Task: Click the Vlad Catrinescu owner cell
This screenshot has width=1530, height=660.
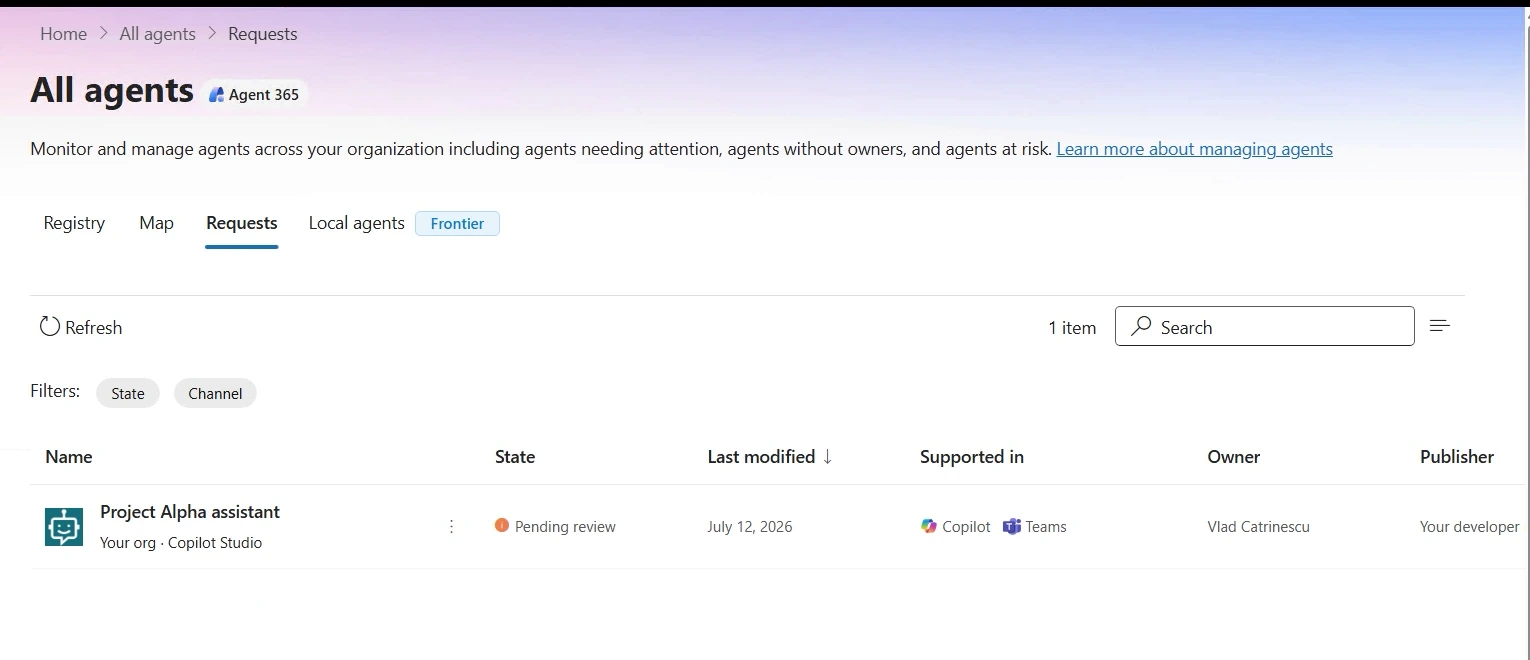Action: 1258,527
